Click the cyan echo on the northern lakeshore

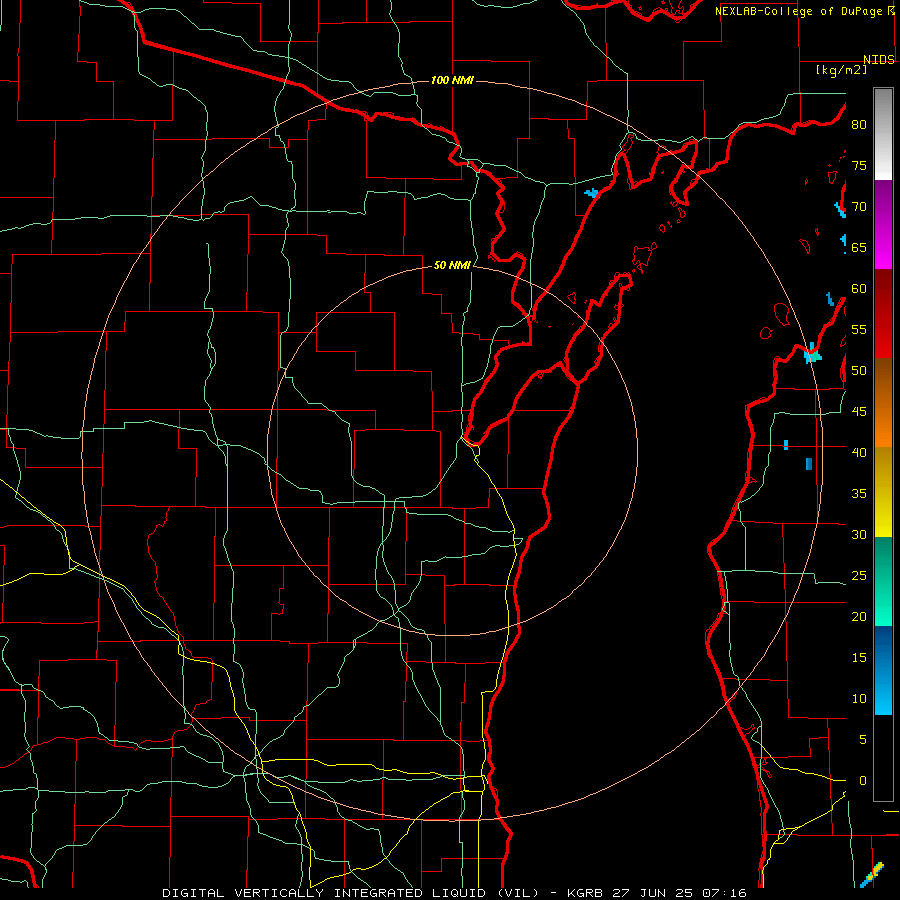(x=591, y=193)
